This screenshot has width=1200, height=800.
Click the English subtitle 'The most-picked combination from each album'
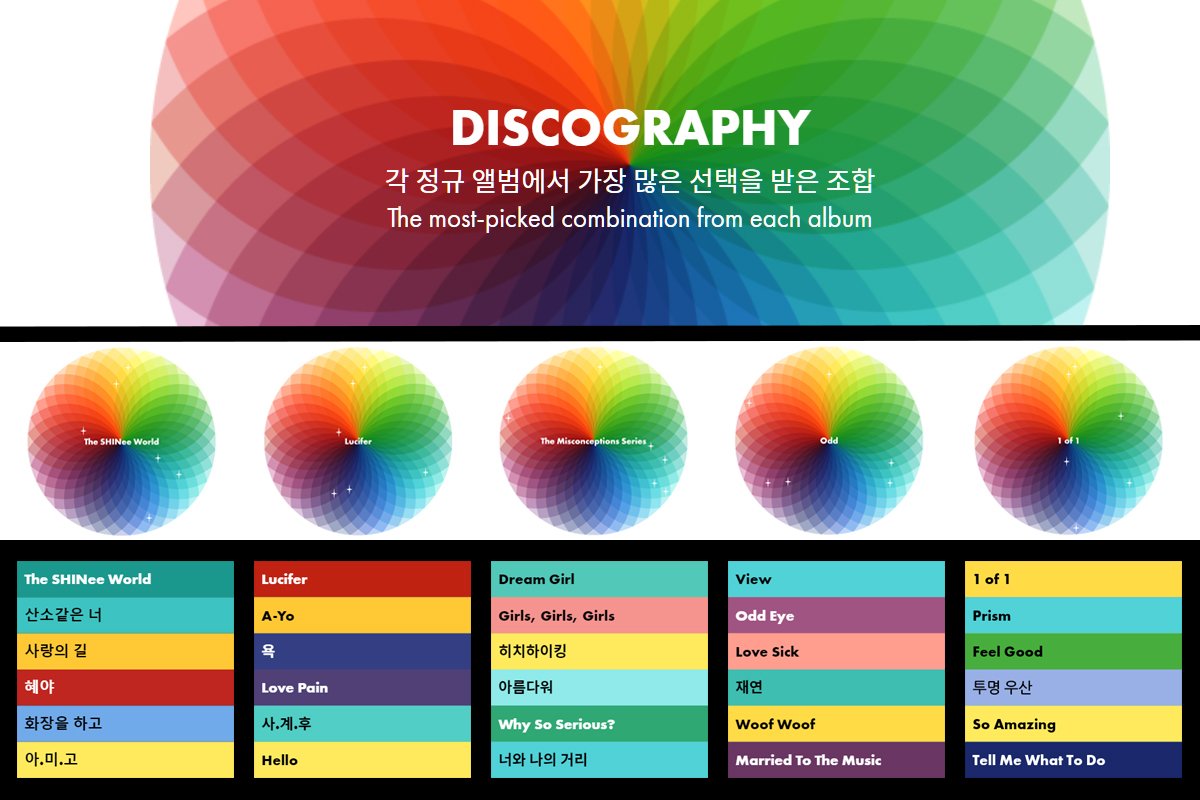click(x=630, y=218)
